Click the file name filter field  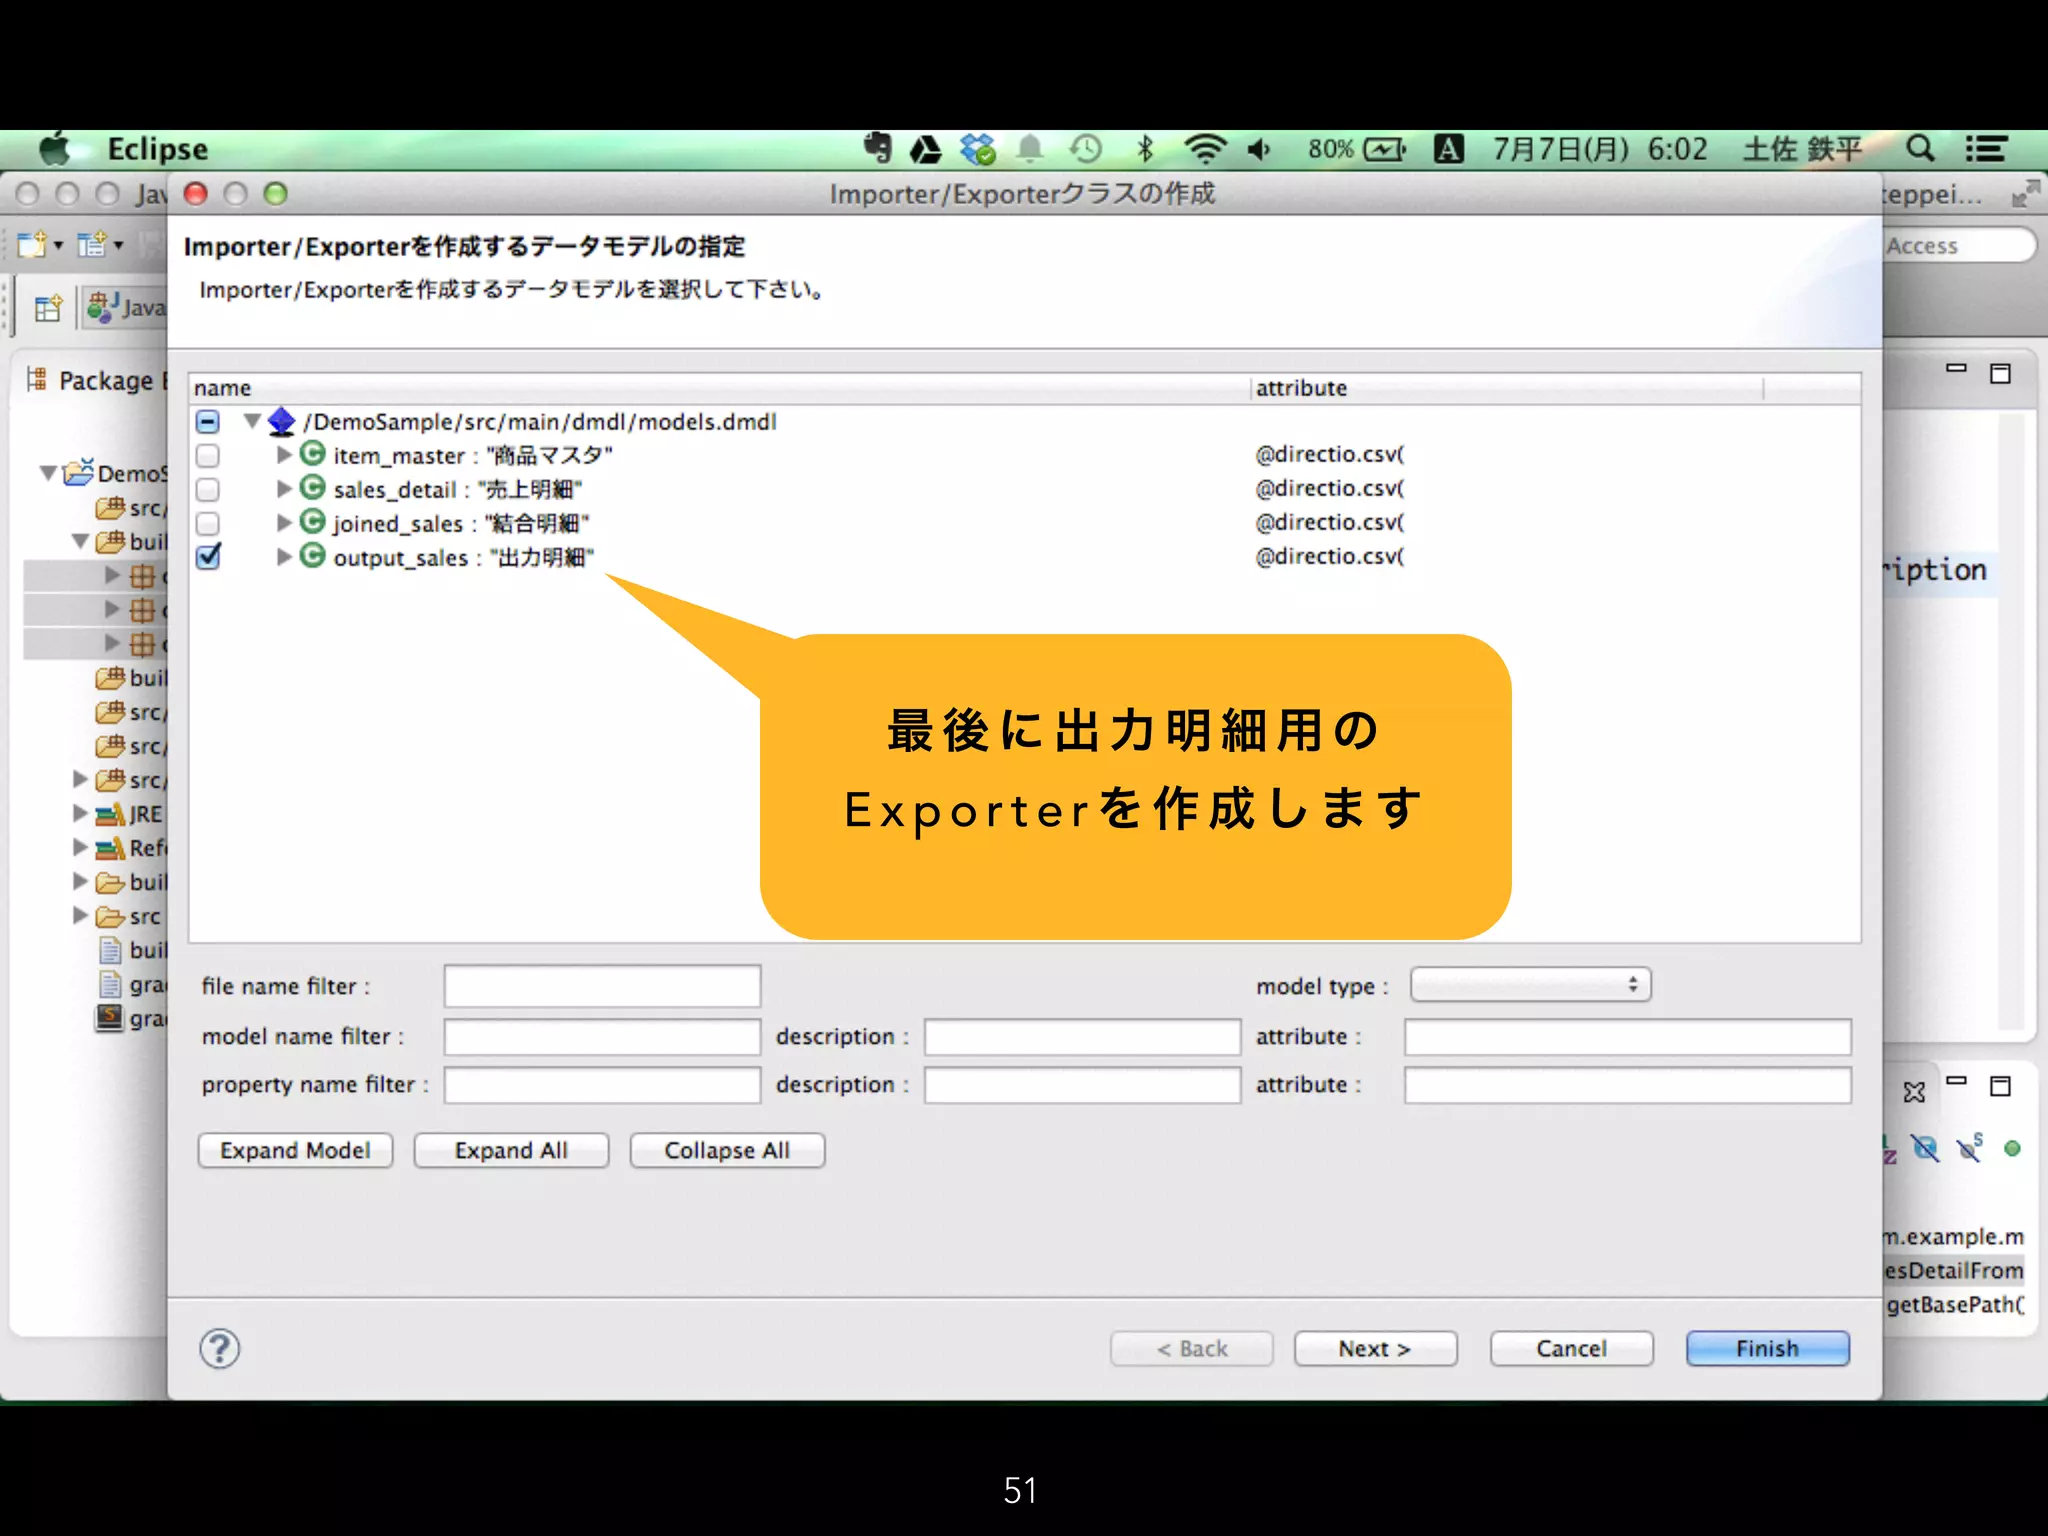(x=602, y=986)
